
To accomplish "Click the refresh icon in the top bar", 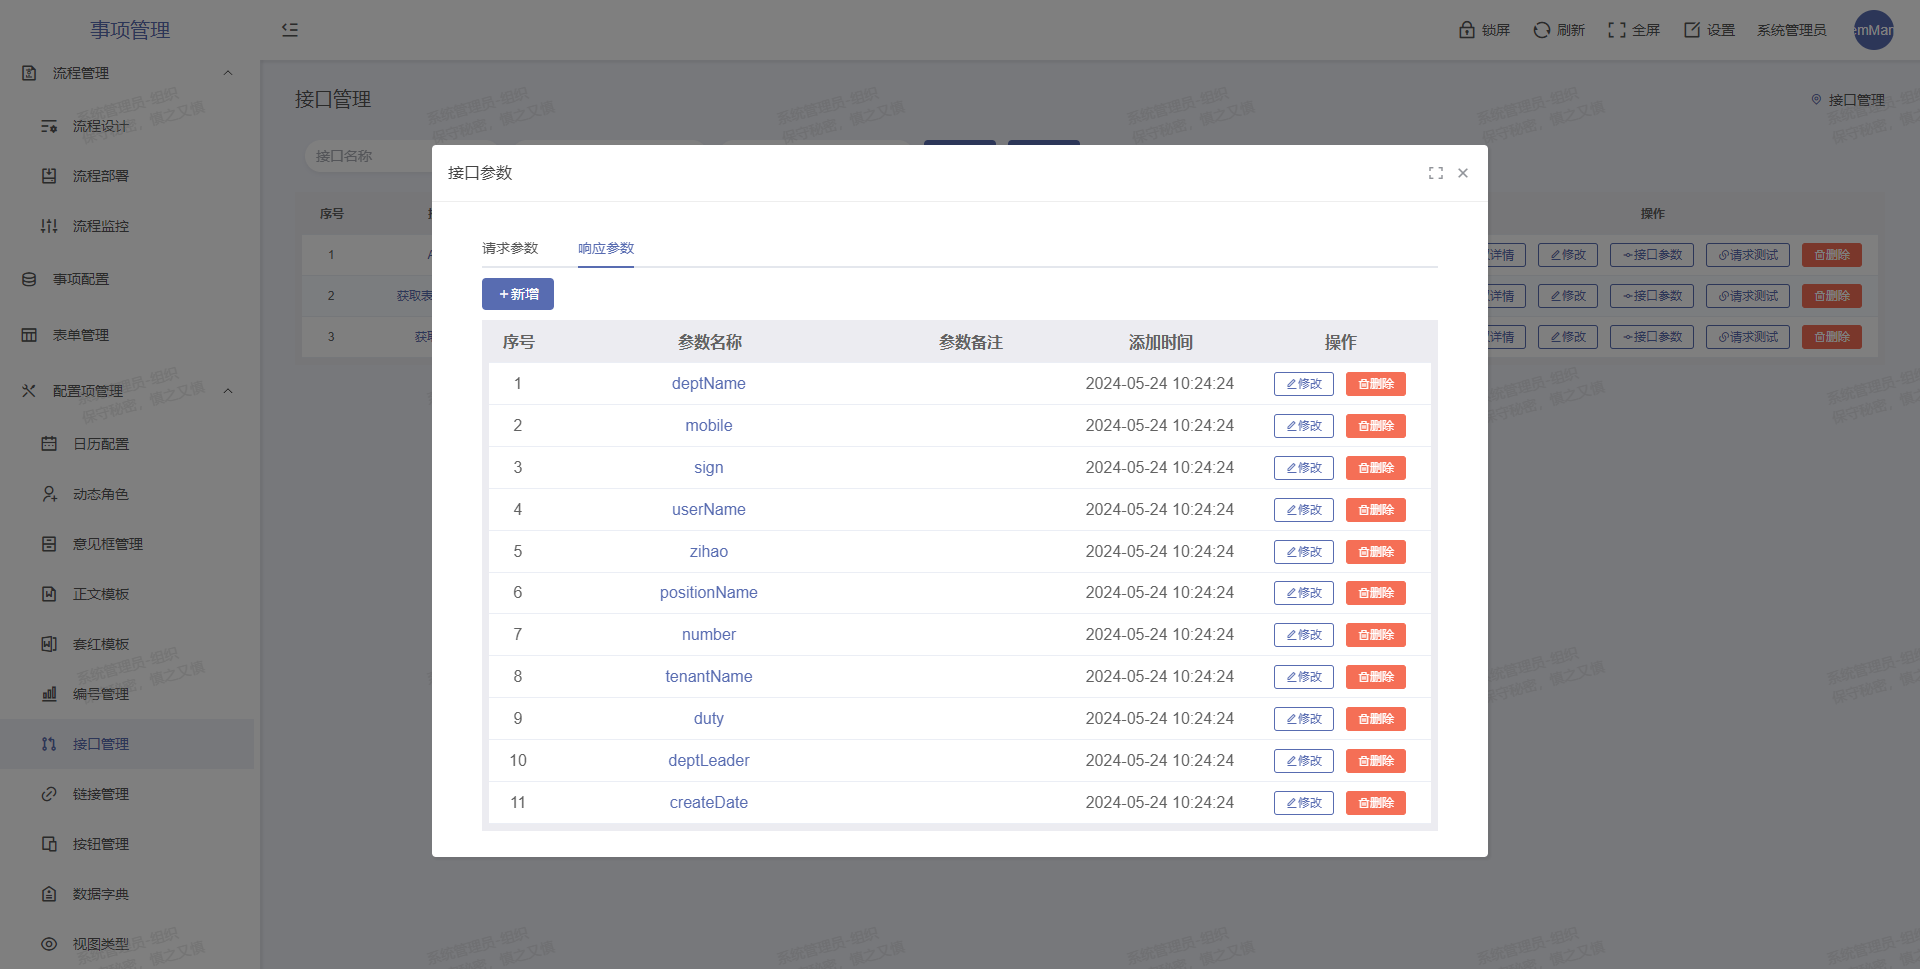I will tap(1542, 30).
